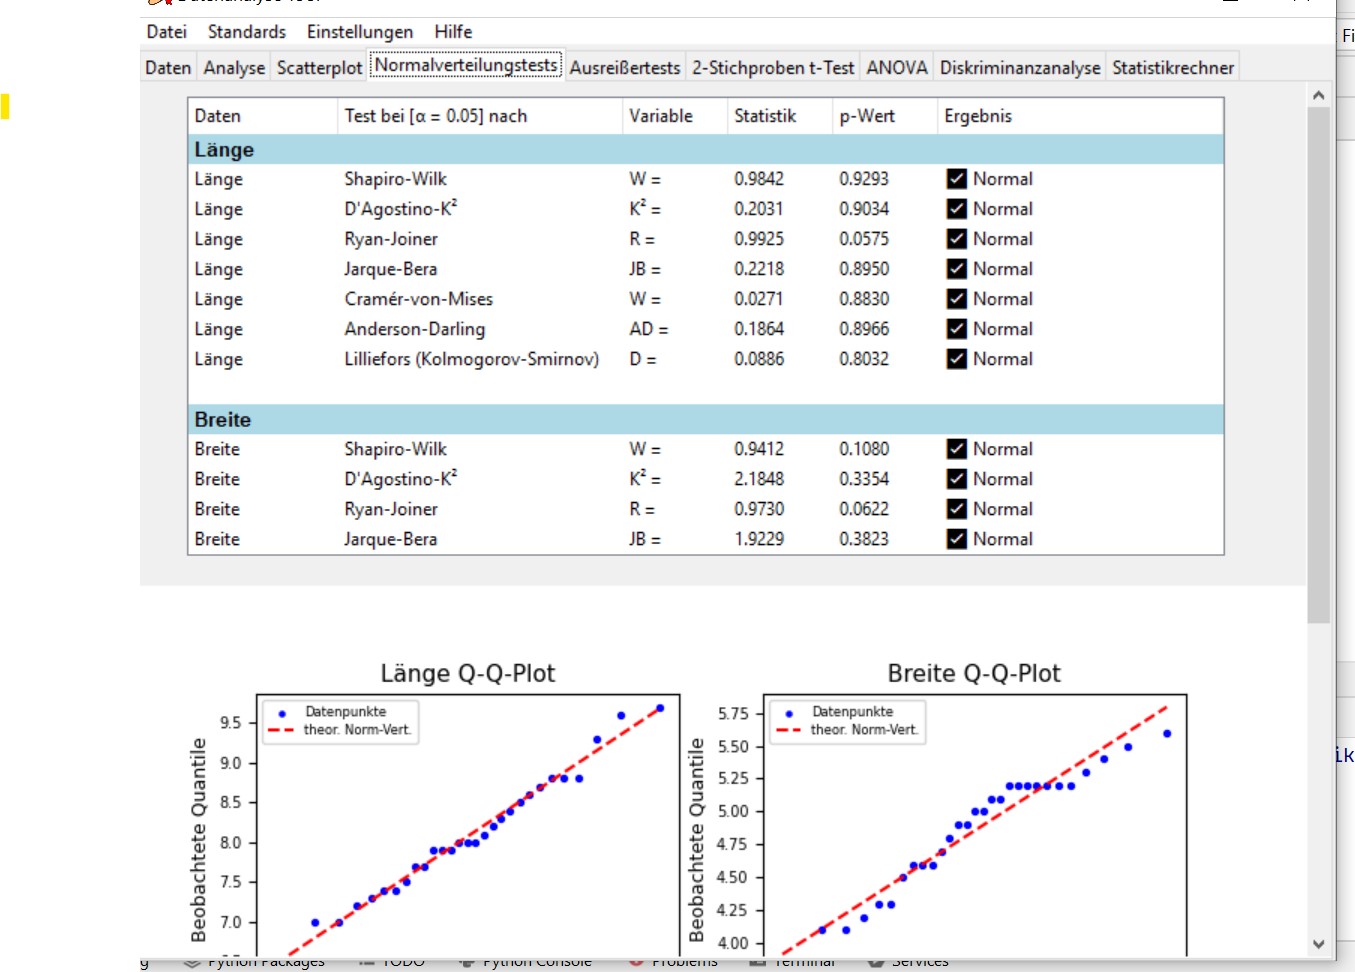Click the Lilliefors (Kolmogorov-Smirnov) test name
This screenshot has width=1355, height=972.
(x=472, y=359)
